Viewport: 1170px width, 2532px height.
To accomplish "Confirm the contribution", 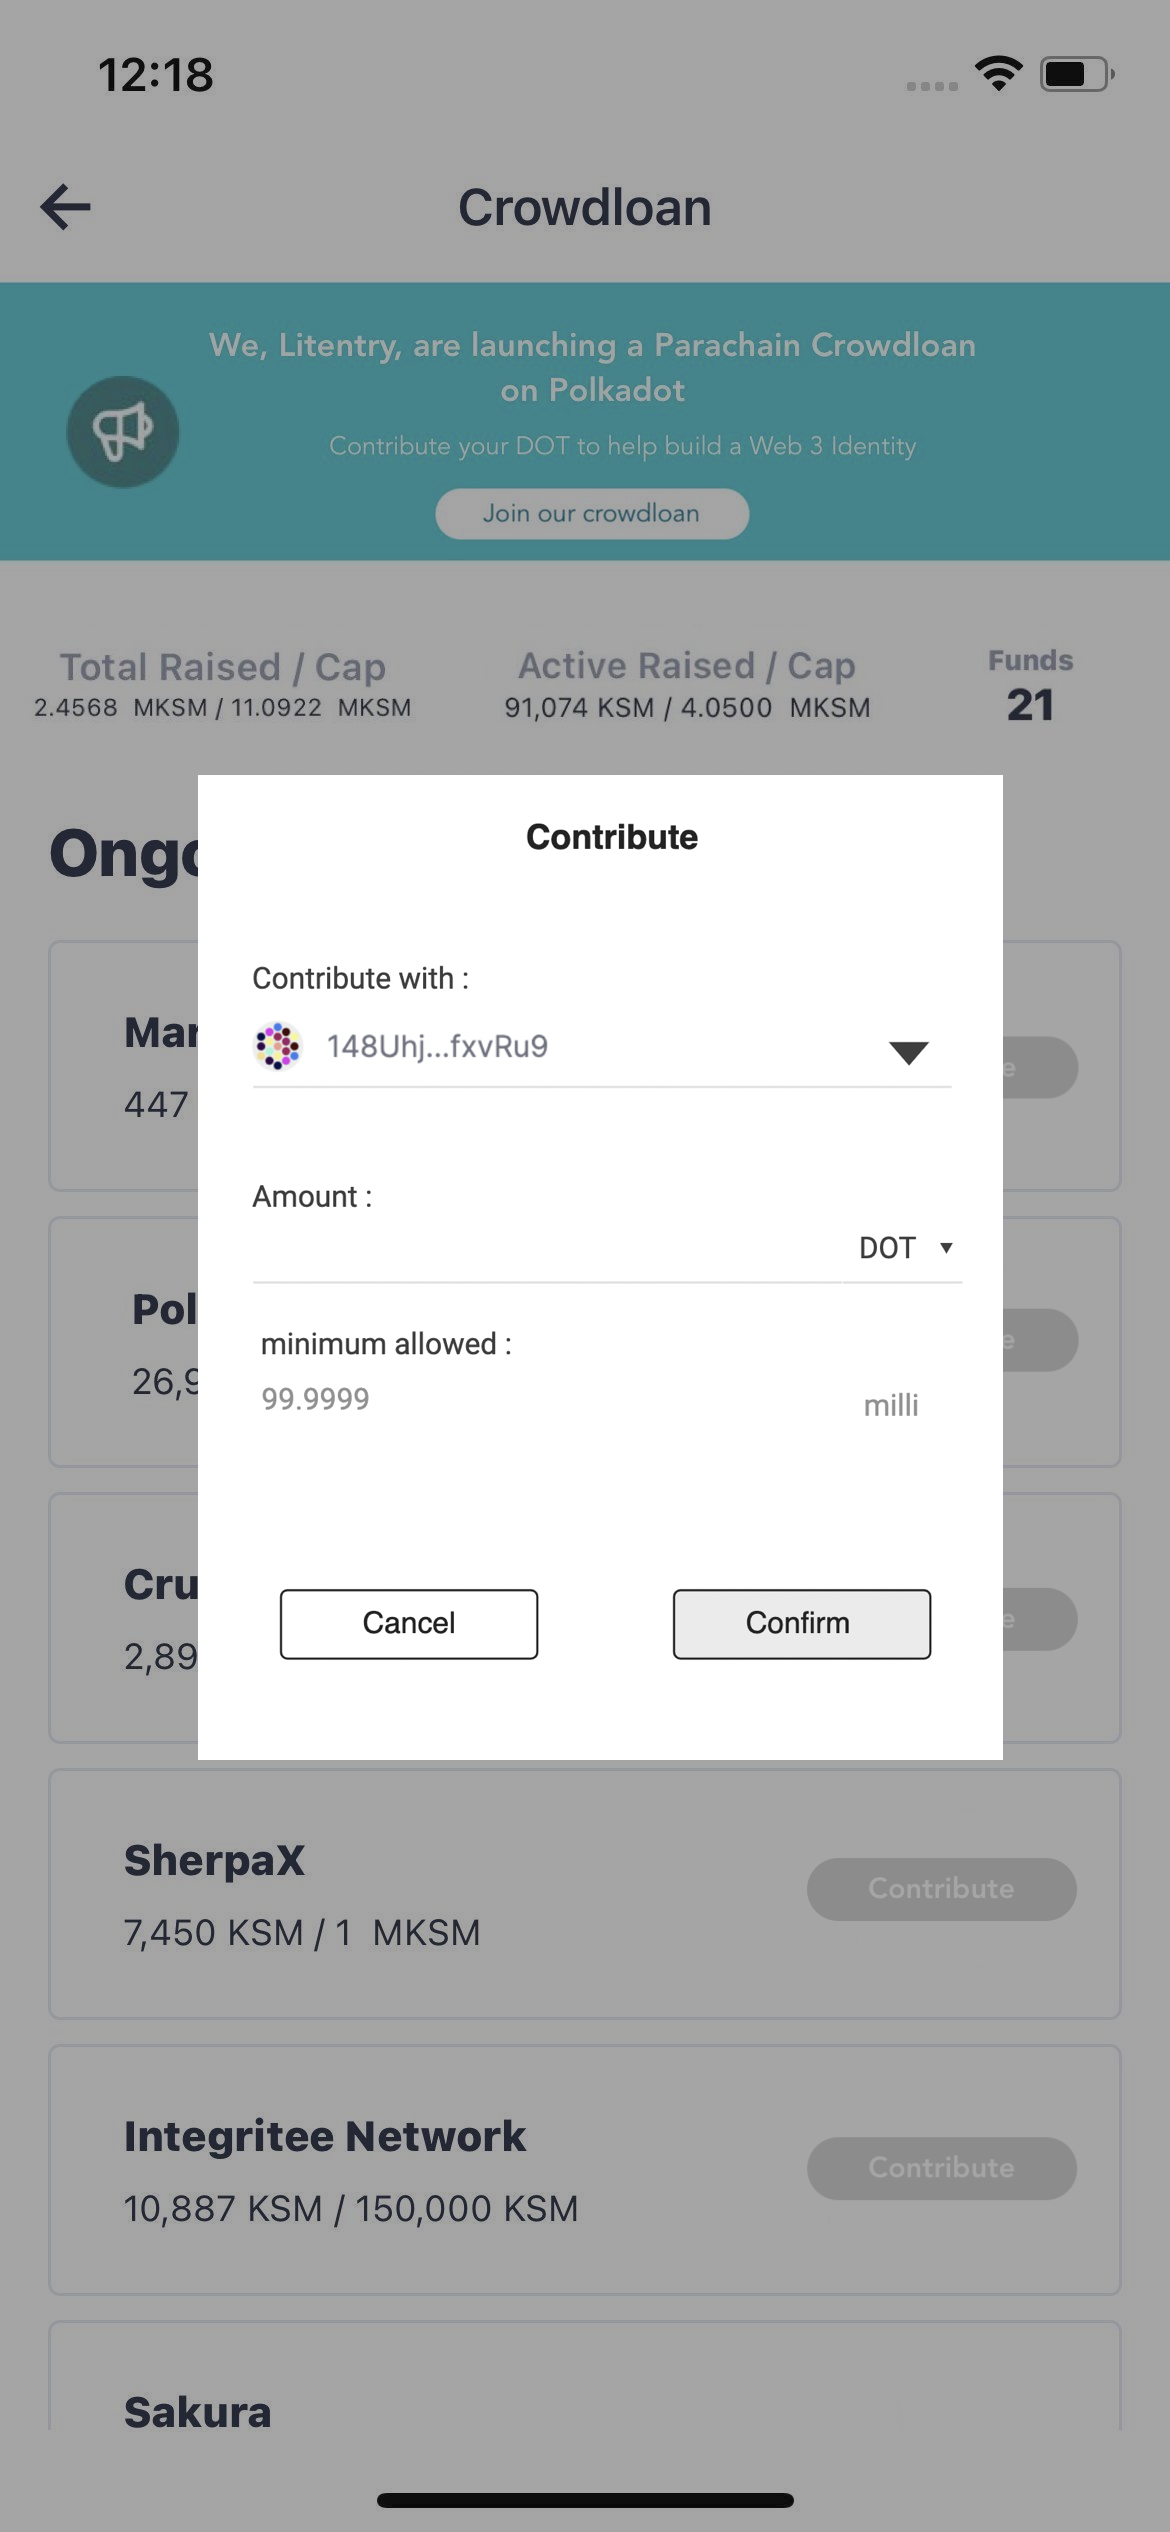I will point(800,1623).
